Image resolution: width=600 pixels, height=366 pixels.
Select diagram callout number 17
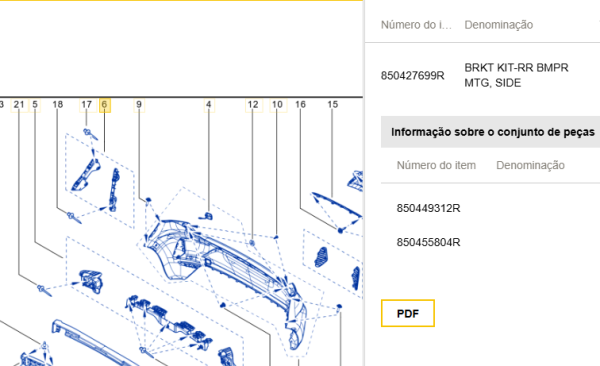pyautogui.click(x=87, y=105)
